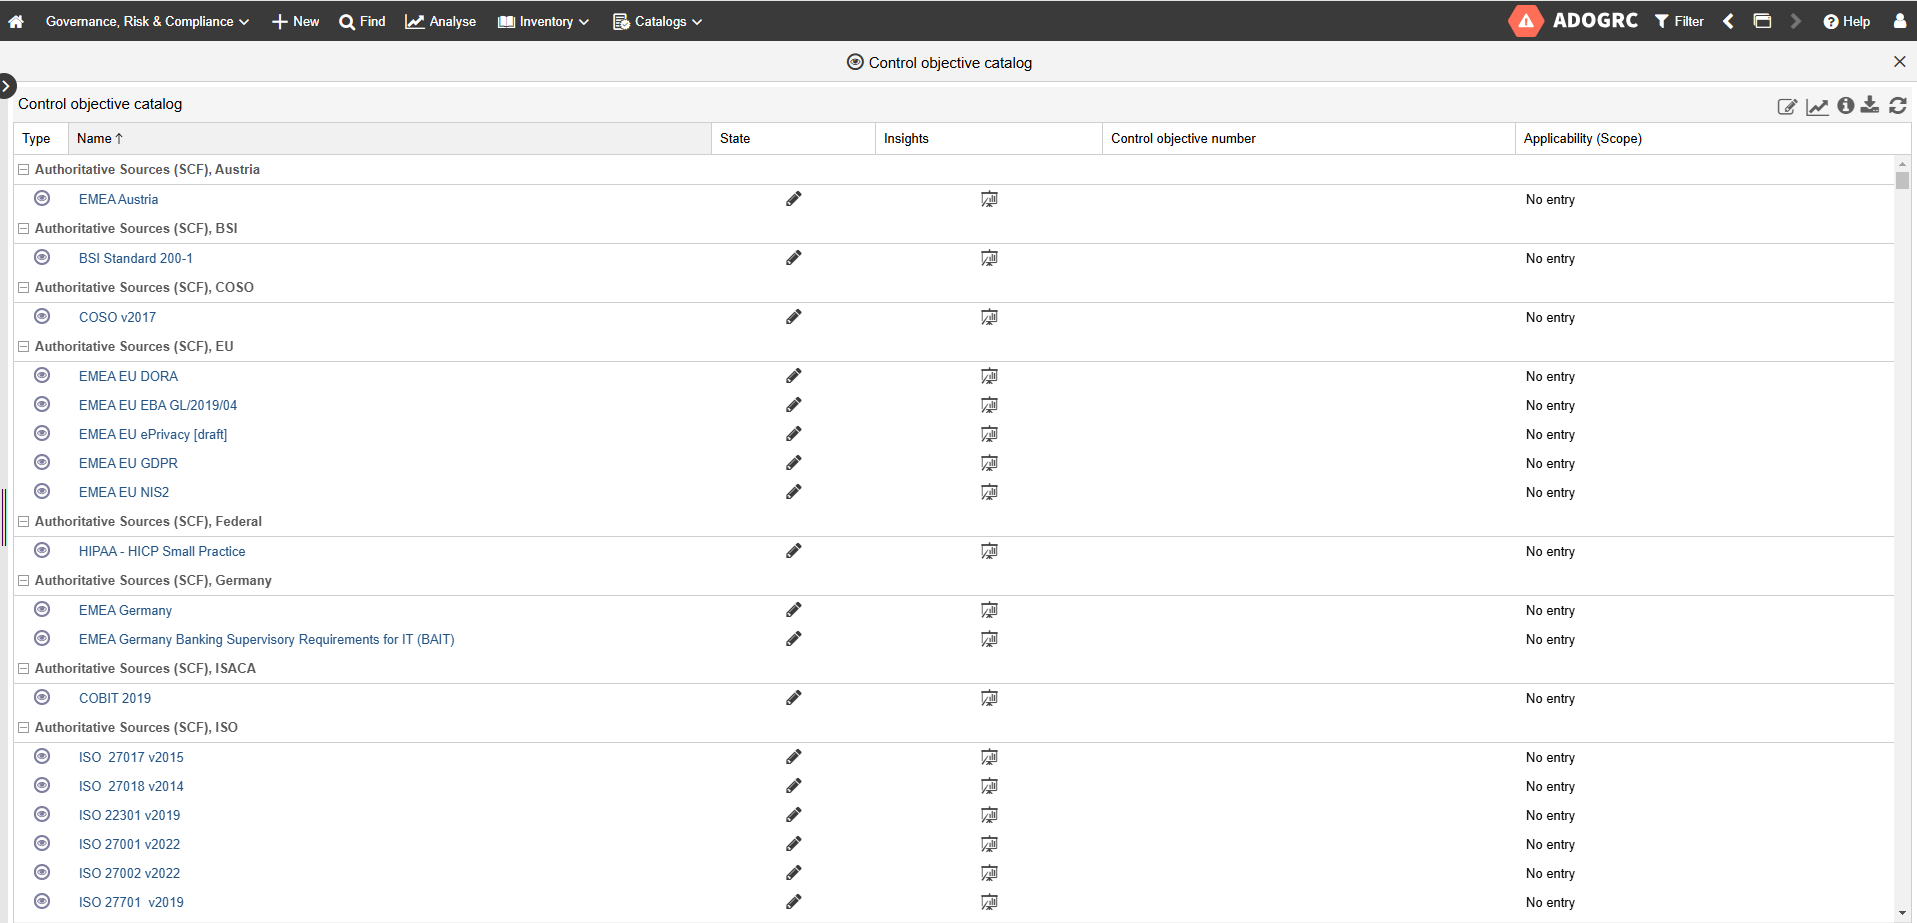Open the Catalogs dropdown menu

(657, 21)
